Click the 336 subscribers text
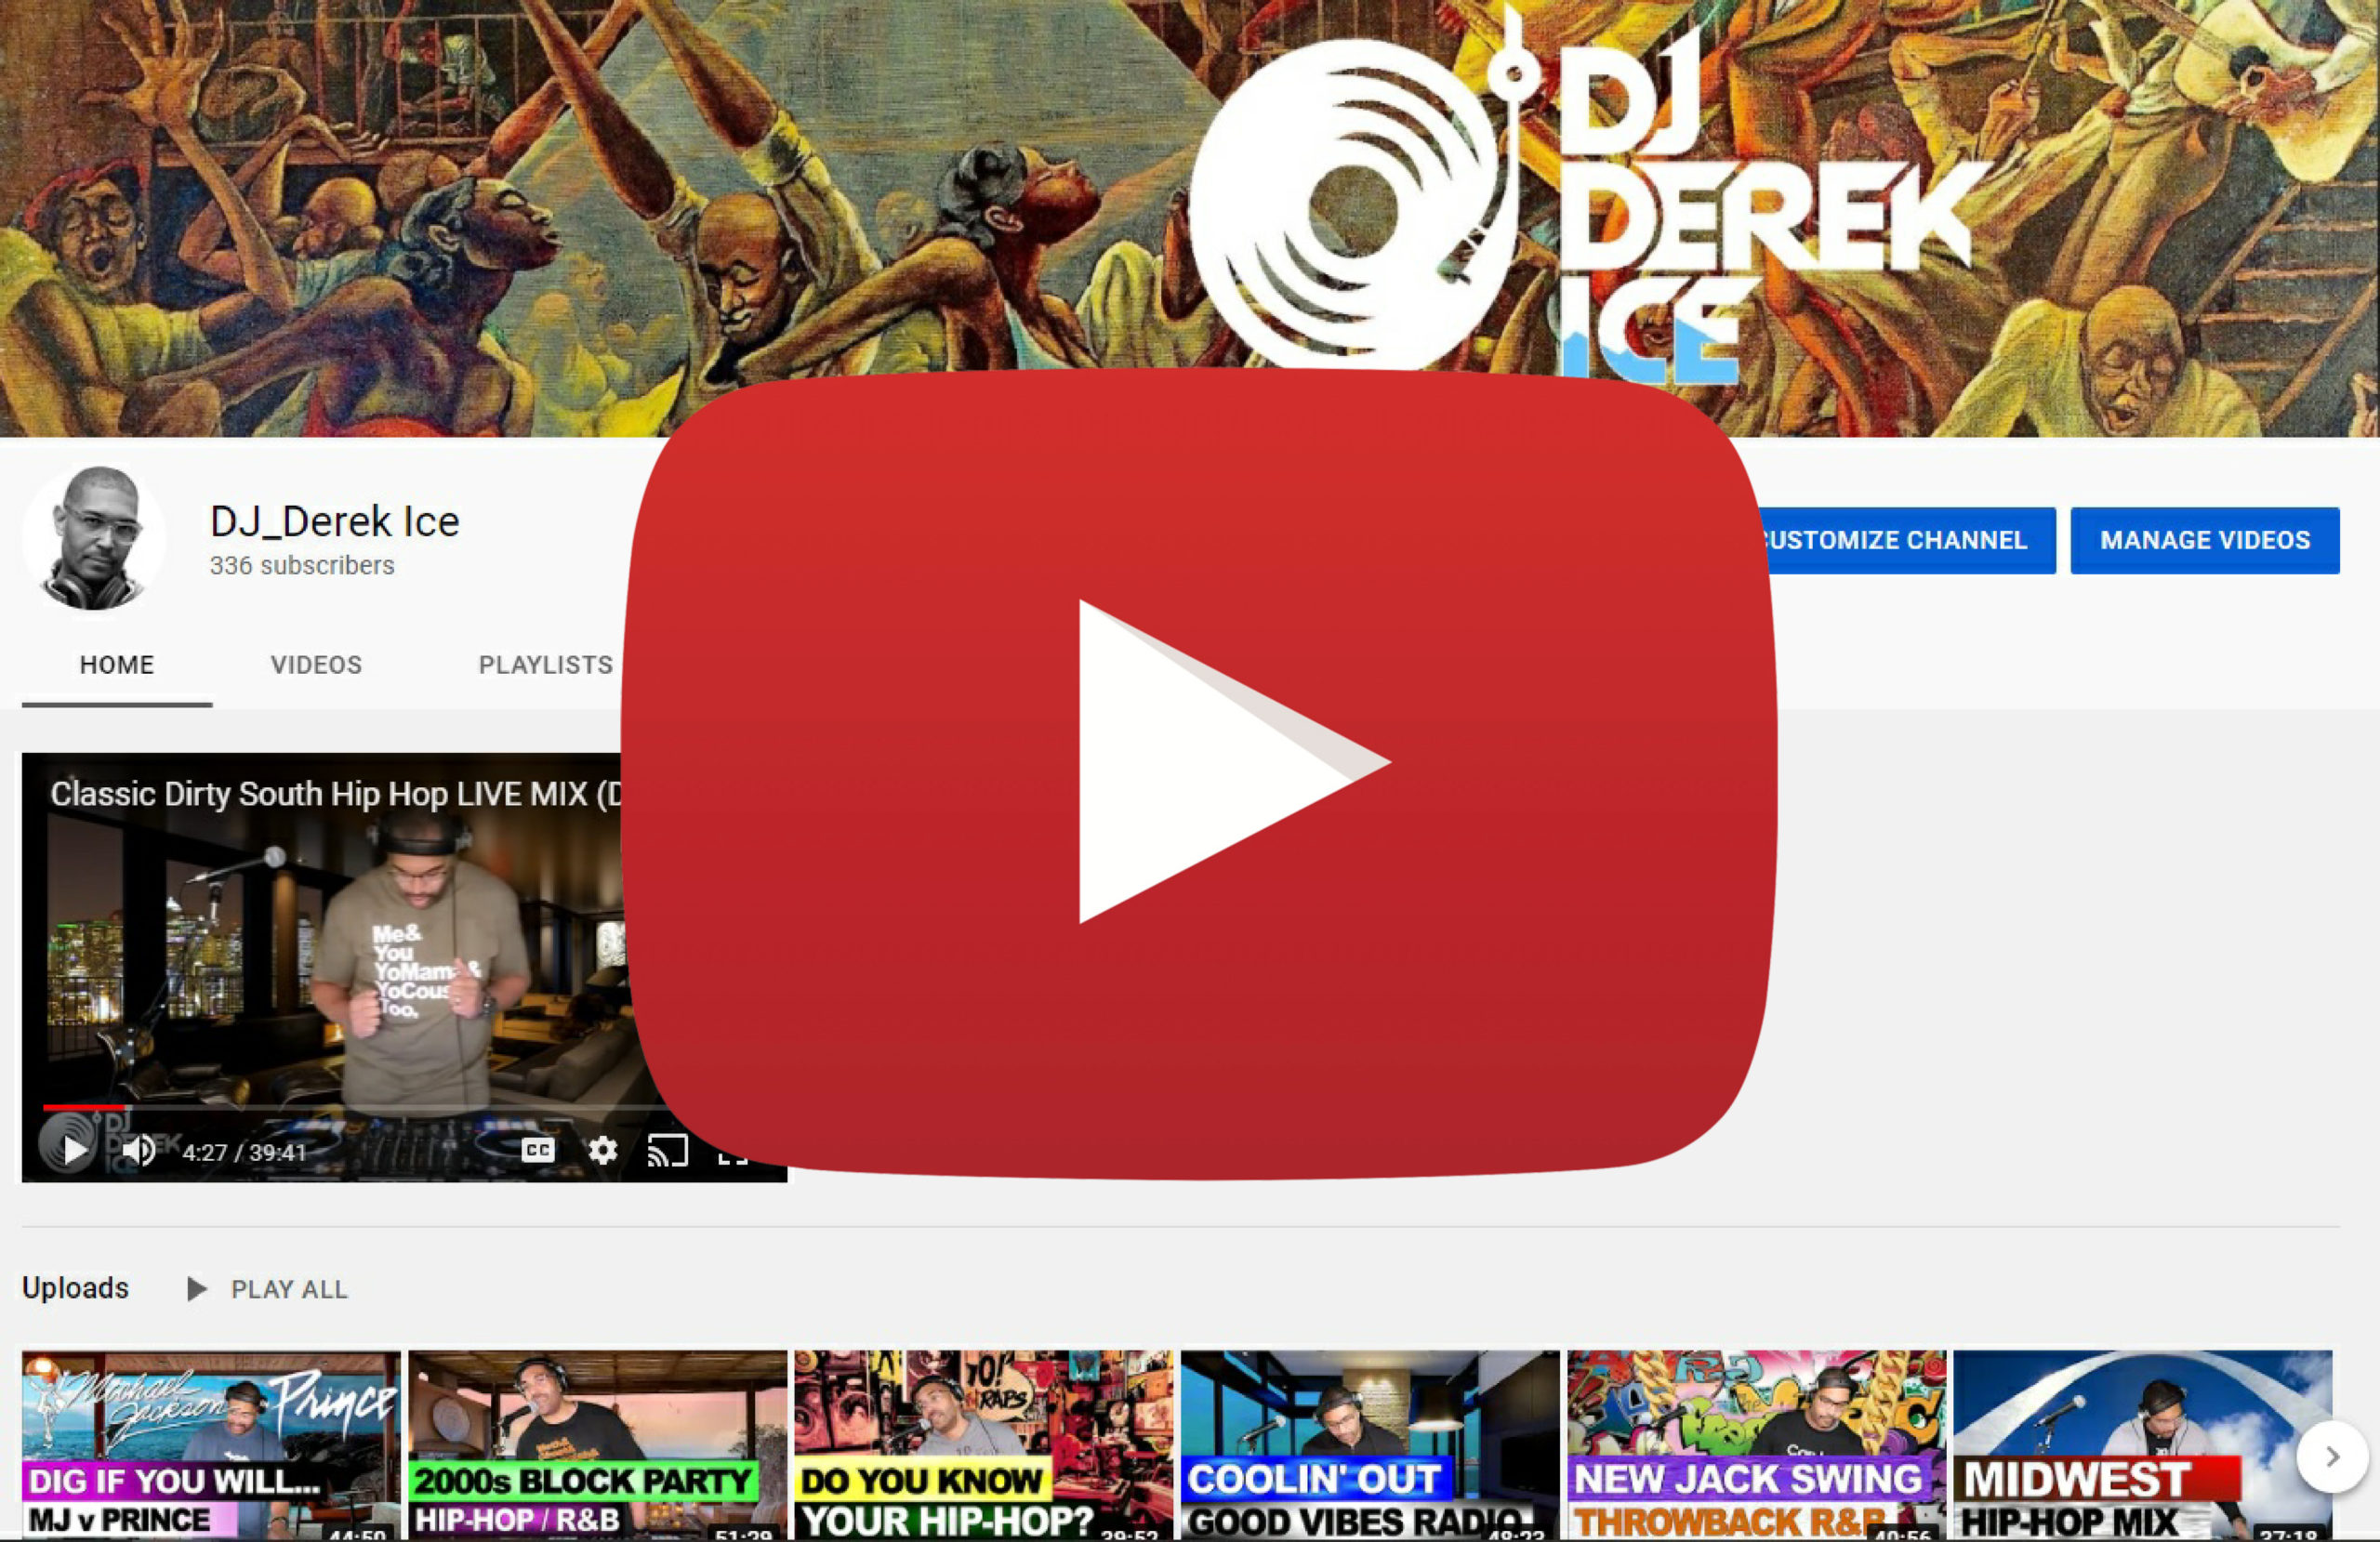 tap(302, 565)
